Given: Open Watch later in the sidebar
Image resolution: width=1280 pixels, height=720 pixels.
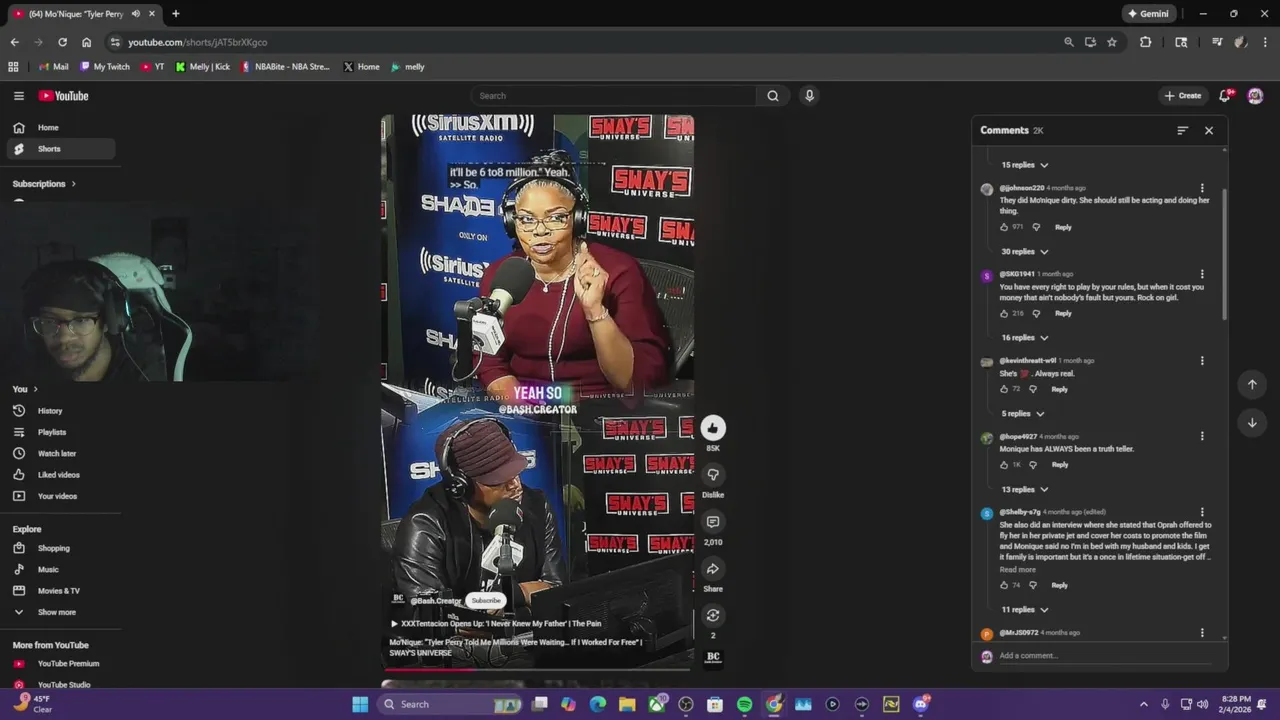Looking at the screenshot, I should [62, 454].
